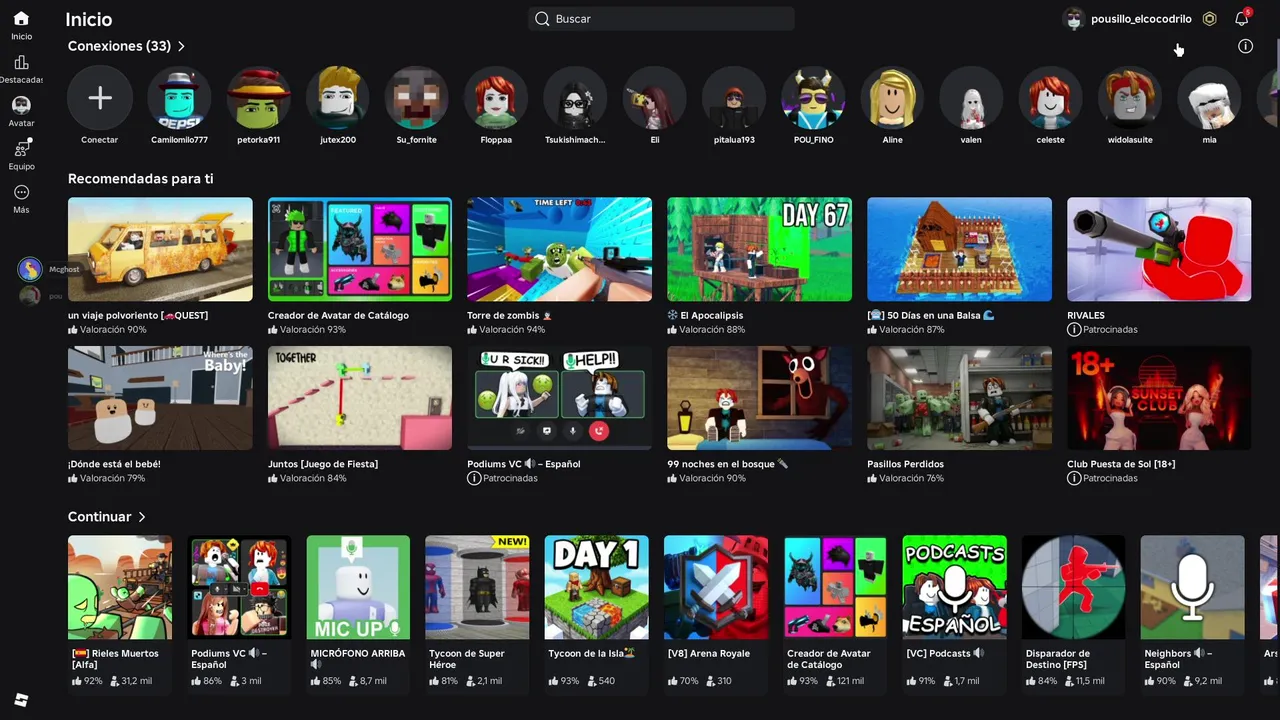Continue Tycoon de la Isla game
Image resolution: width=1280 pixels, height=720 pixels.
click(x=596, y=587)
